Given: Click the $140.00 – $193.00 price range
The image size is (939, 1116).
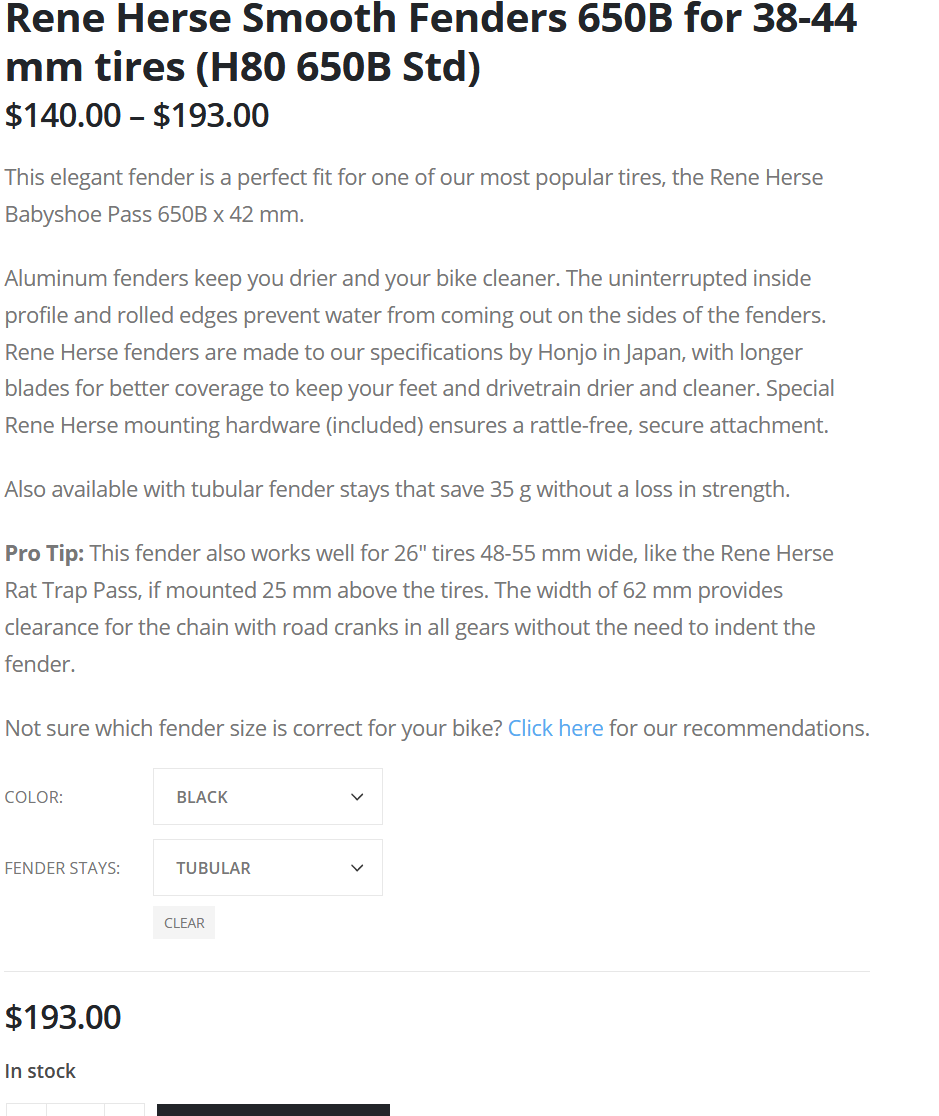Looking at the screenshot, I should [x=137, y=116].
